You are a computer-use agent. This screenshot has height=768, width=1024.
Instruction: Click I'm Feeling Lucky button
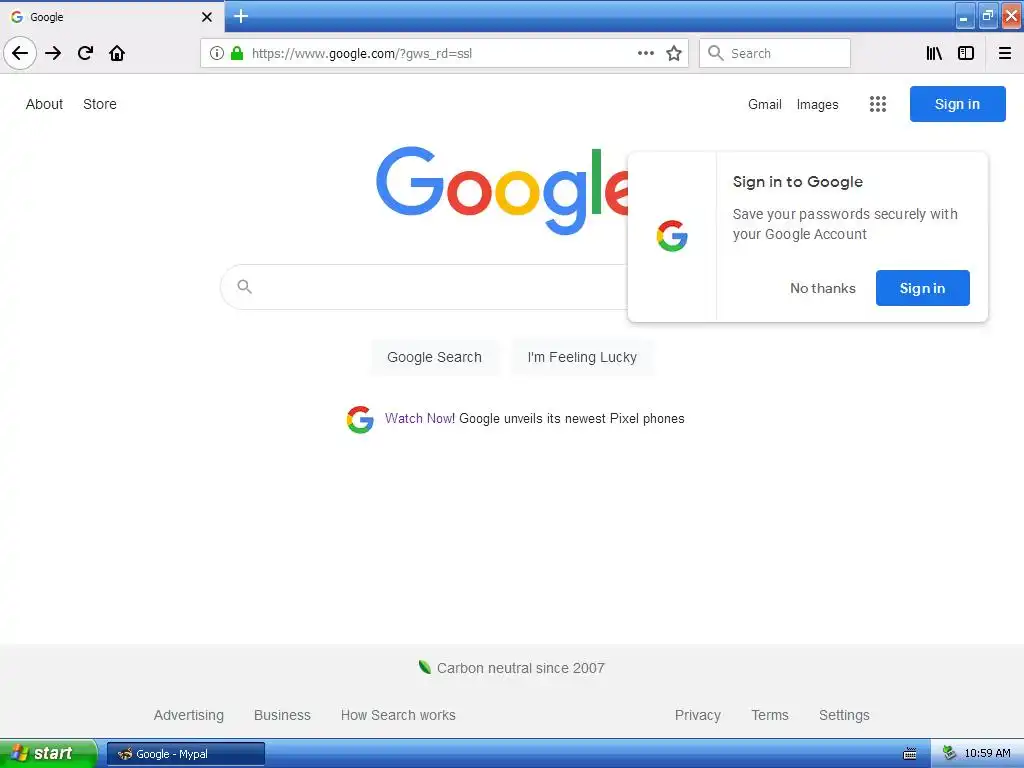point(582,357)
